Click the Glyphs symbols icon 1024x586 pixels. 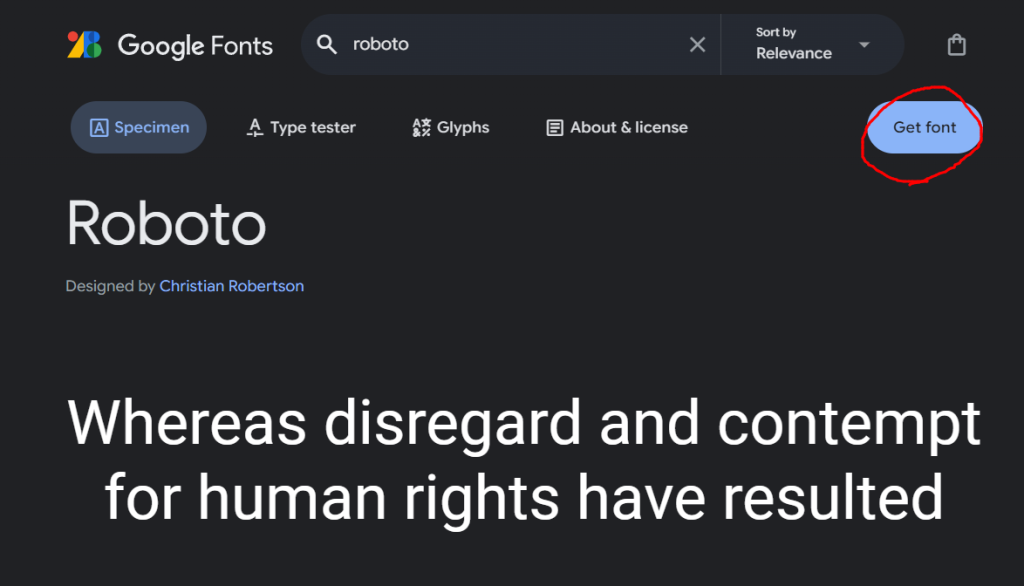tap(421, 127)
